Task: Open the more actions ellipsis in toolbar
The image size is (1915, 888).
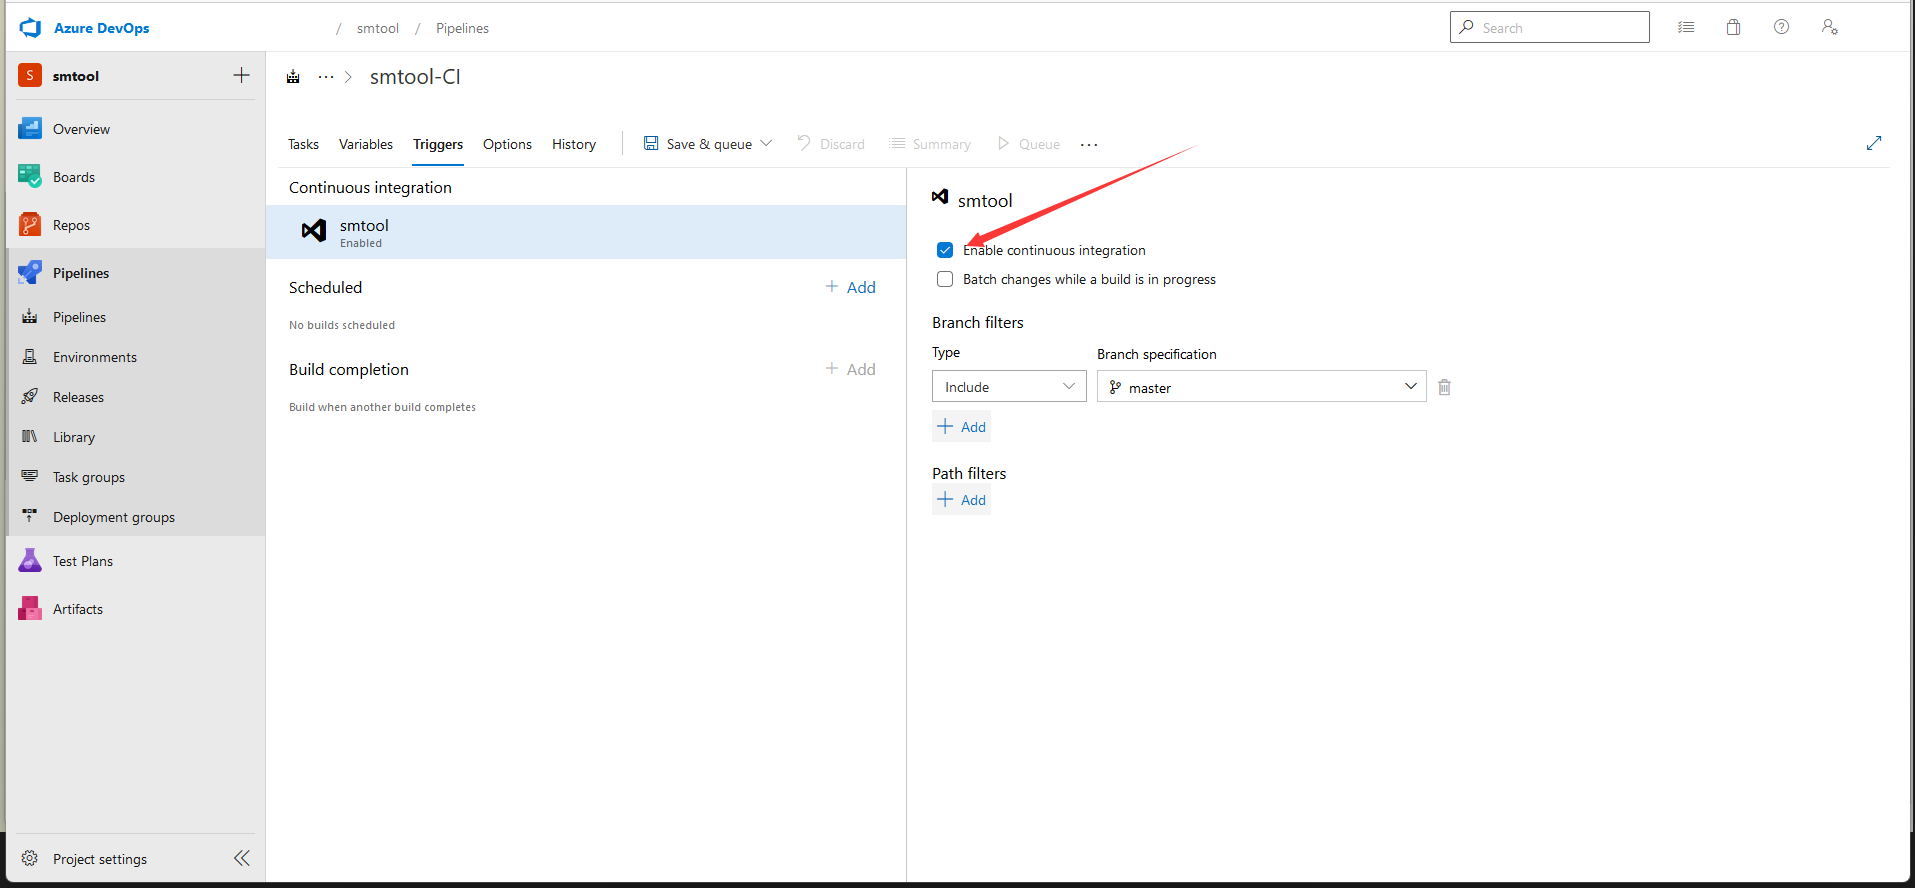Action: [1089, 145]
